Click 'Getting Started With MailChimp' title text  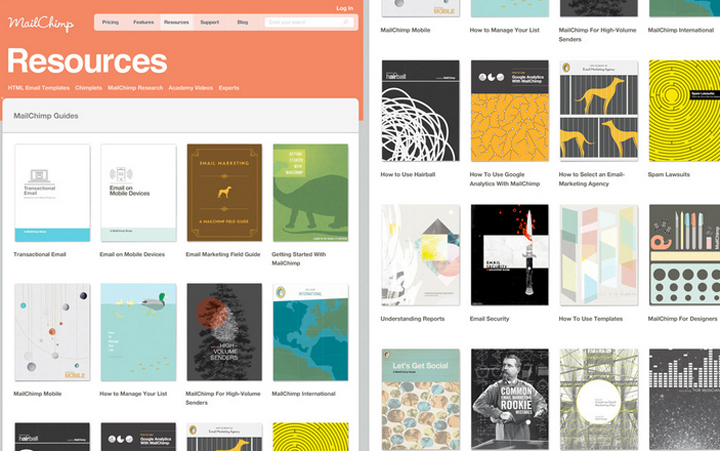(x=299, y=259)
